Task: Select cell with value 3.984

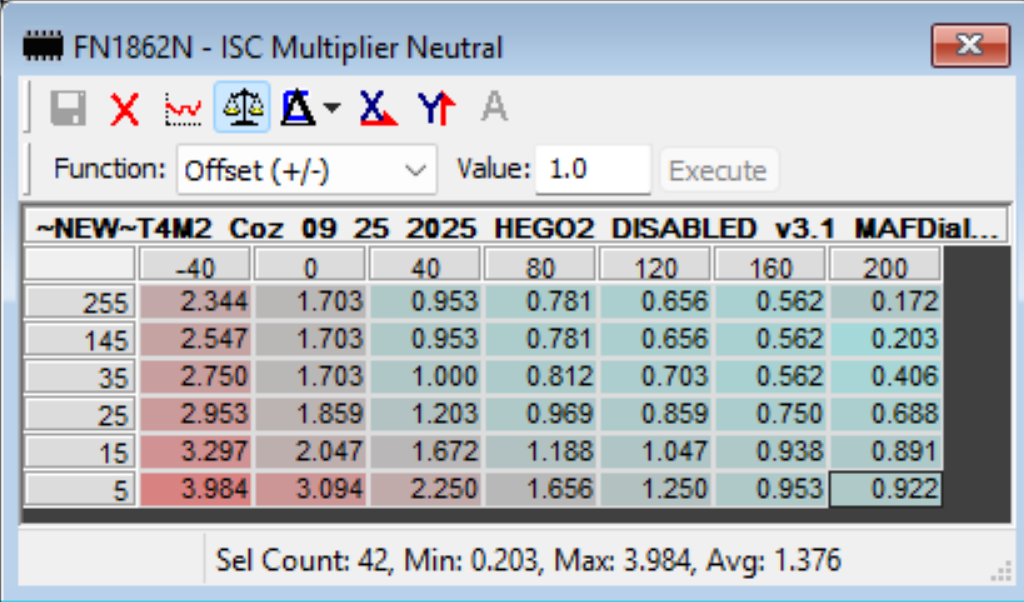Action: (x=195, y=490)
